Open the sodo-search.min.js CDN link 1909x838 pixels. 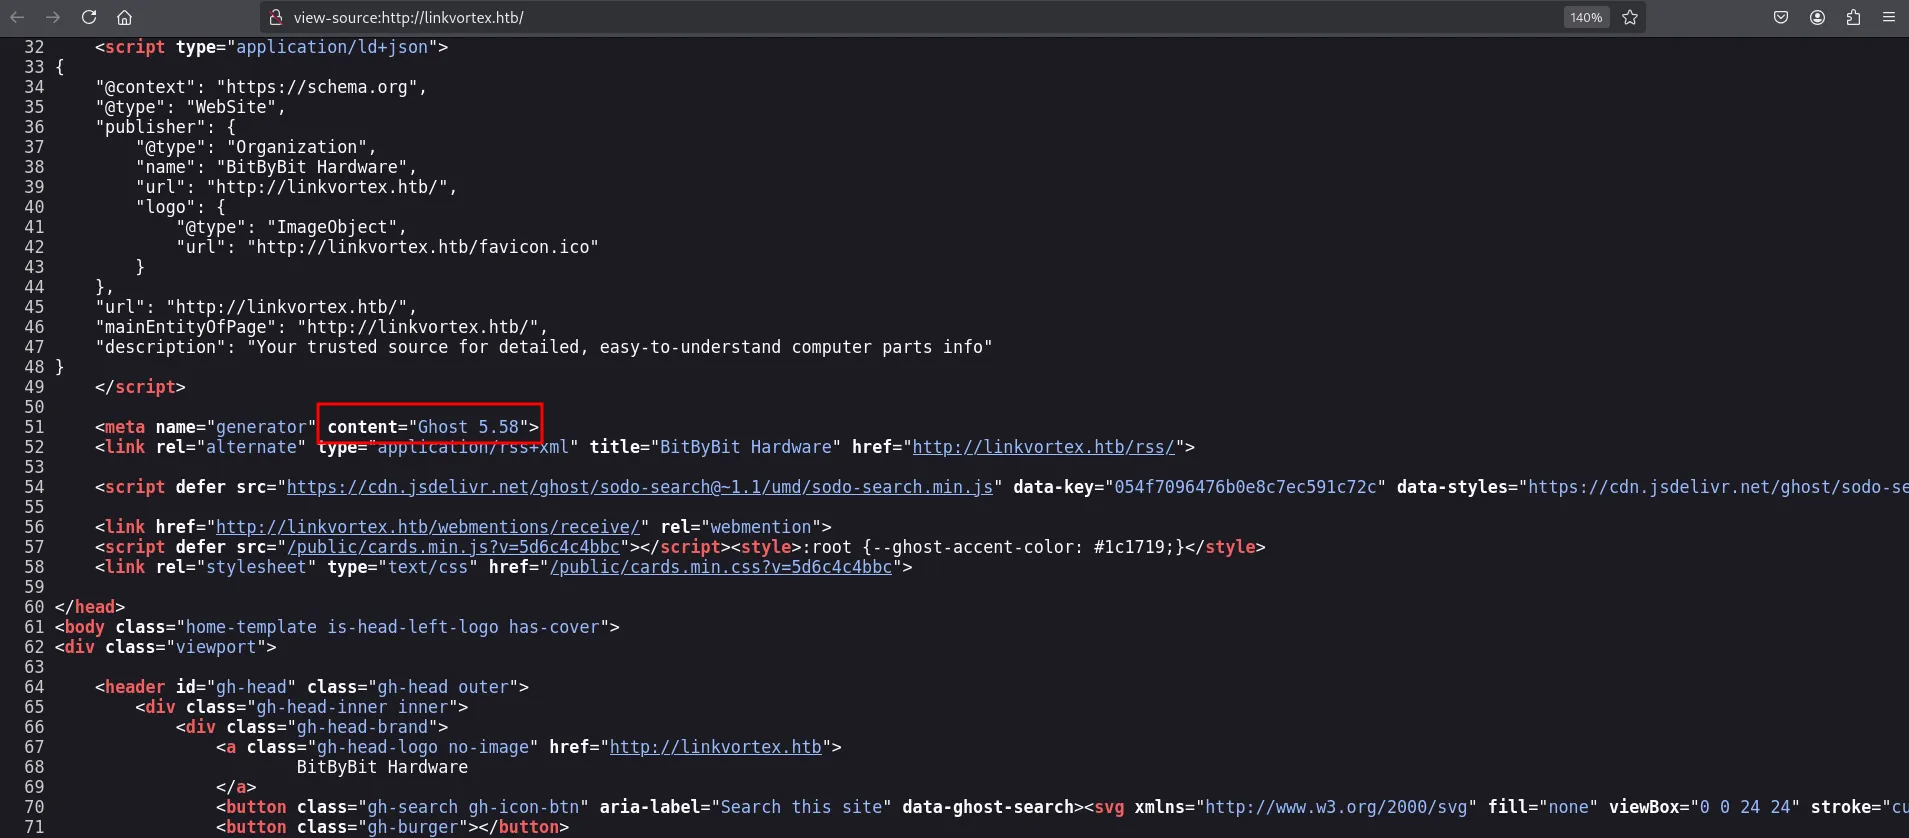tap(639, 487)
